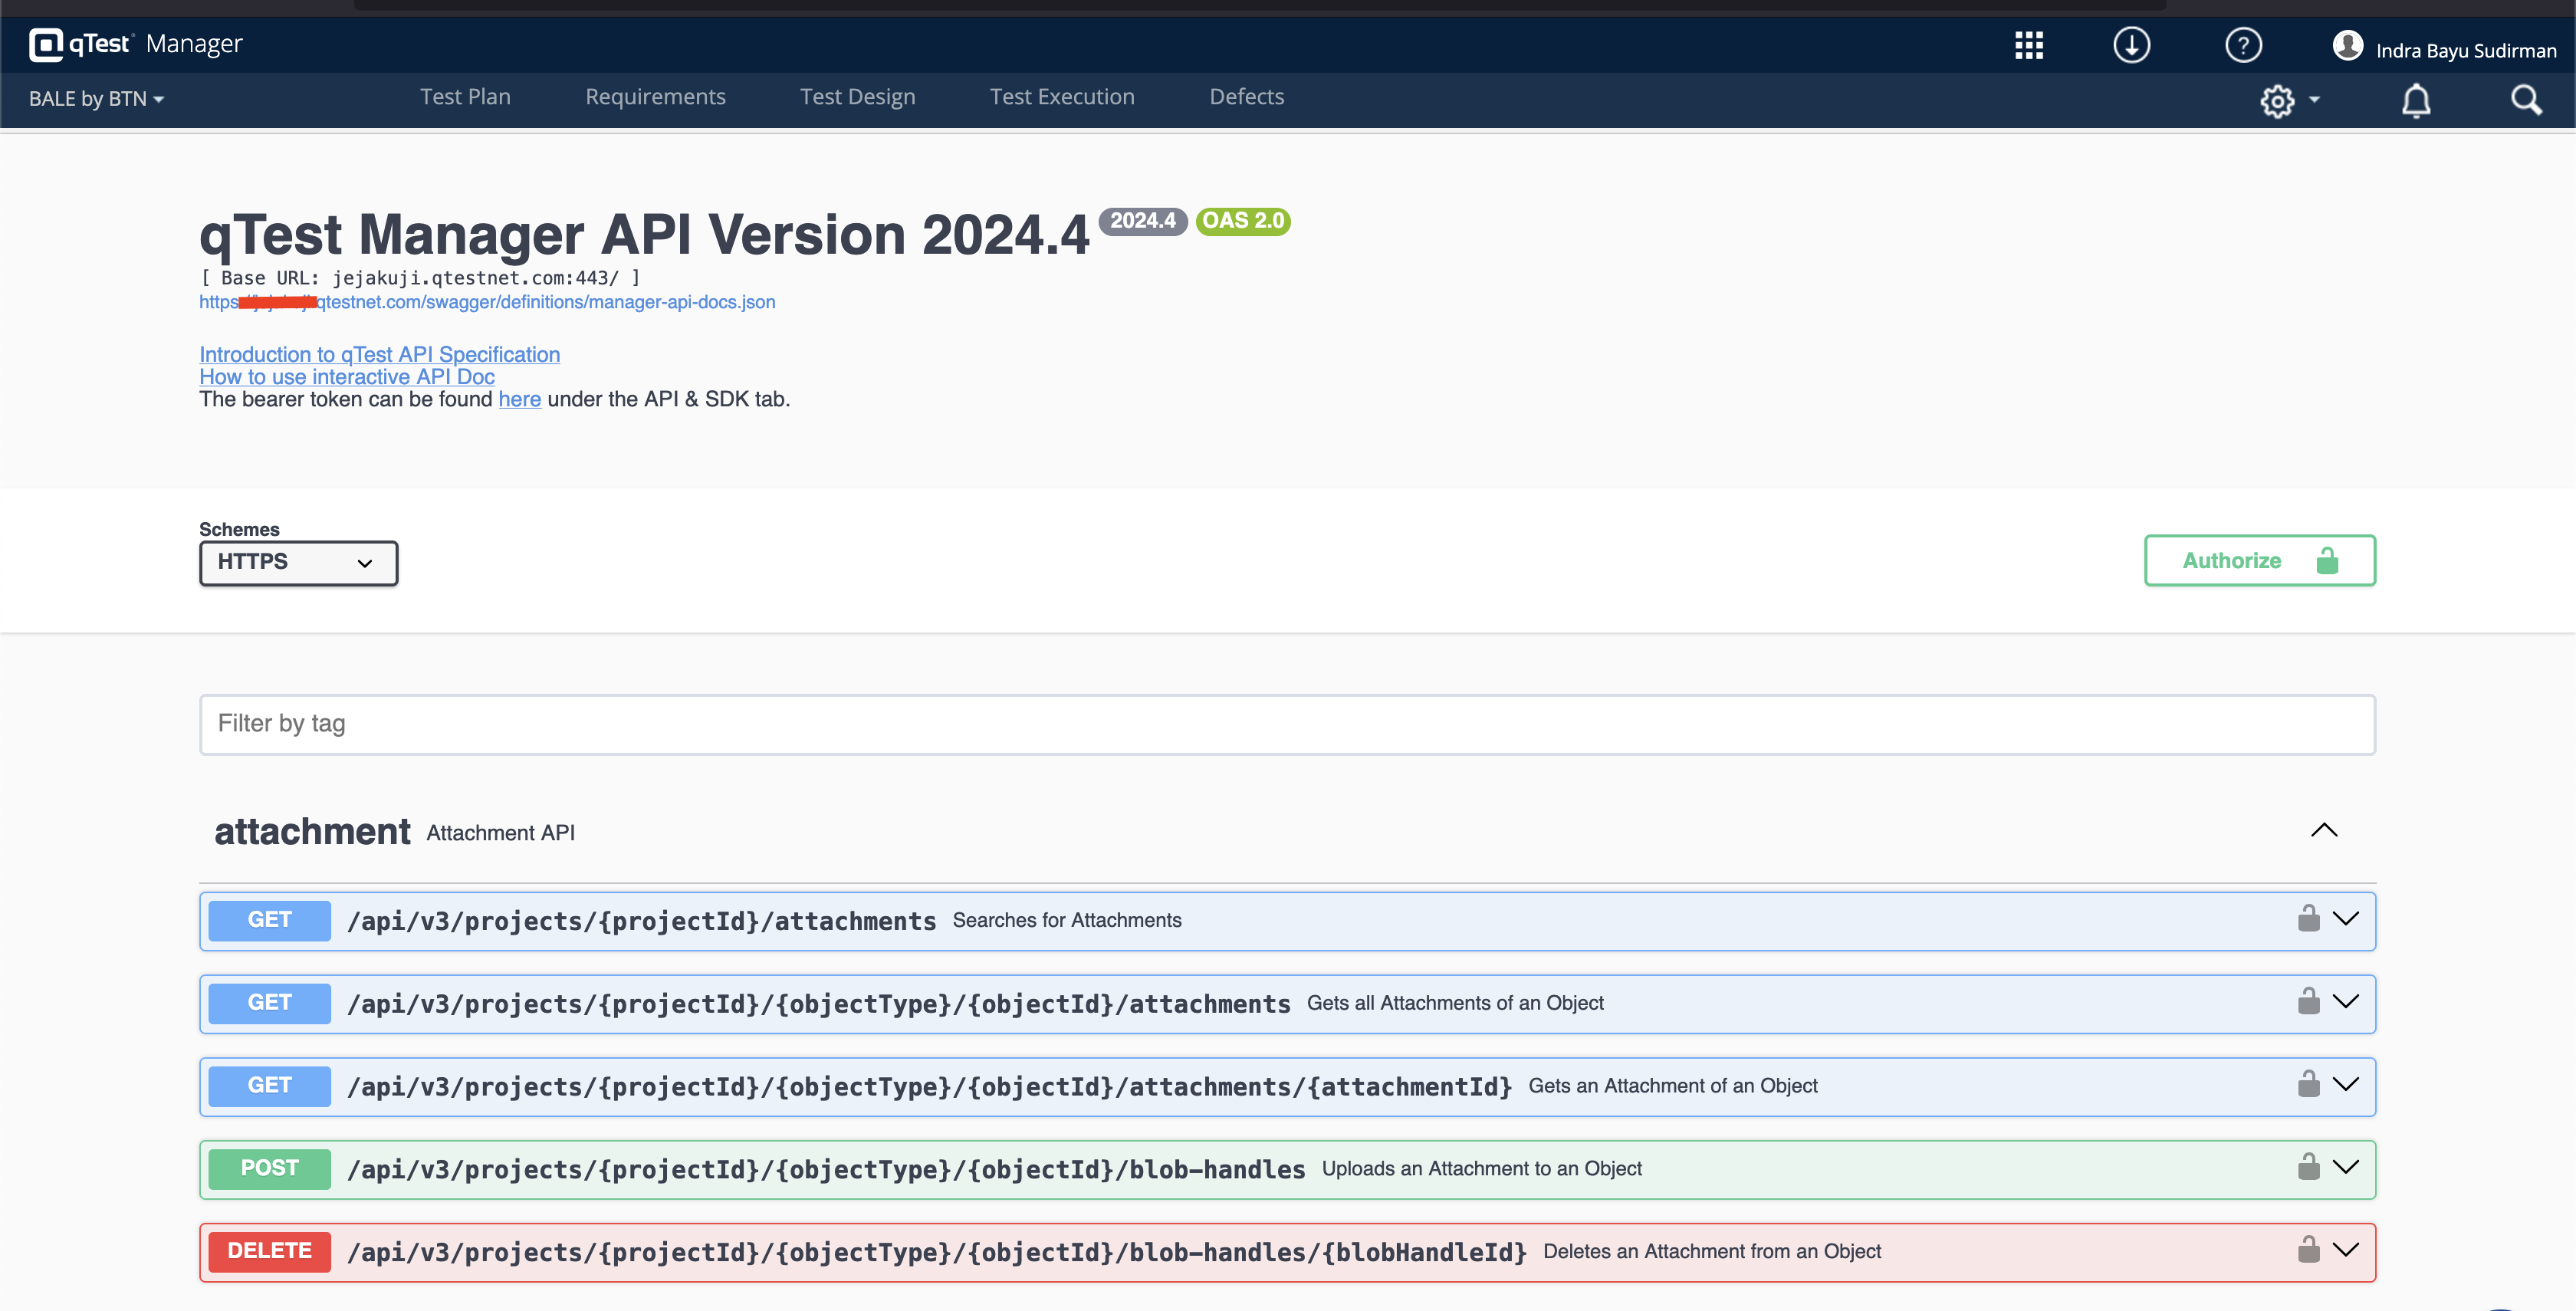Screen dimensions: 2576x1311
Task: Open the qTest apps grid menu
Action: pos(2029,45)
